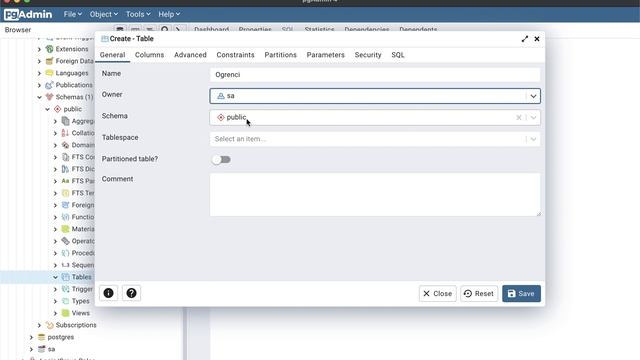The image size is (640, 360).
Task: Open the Schema dropdown arrow
Action: click(533, 118)
